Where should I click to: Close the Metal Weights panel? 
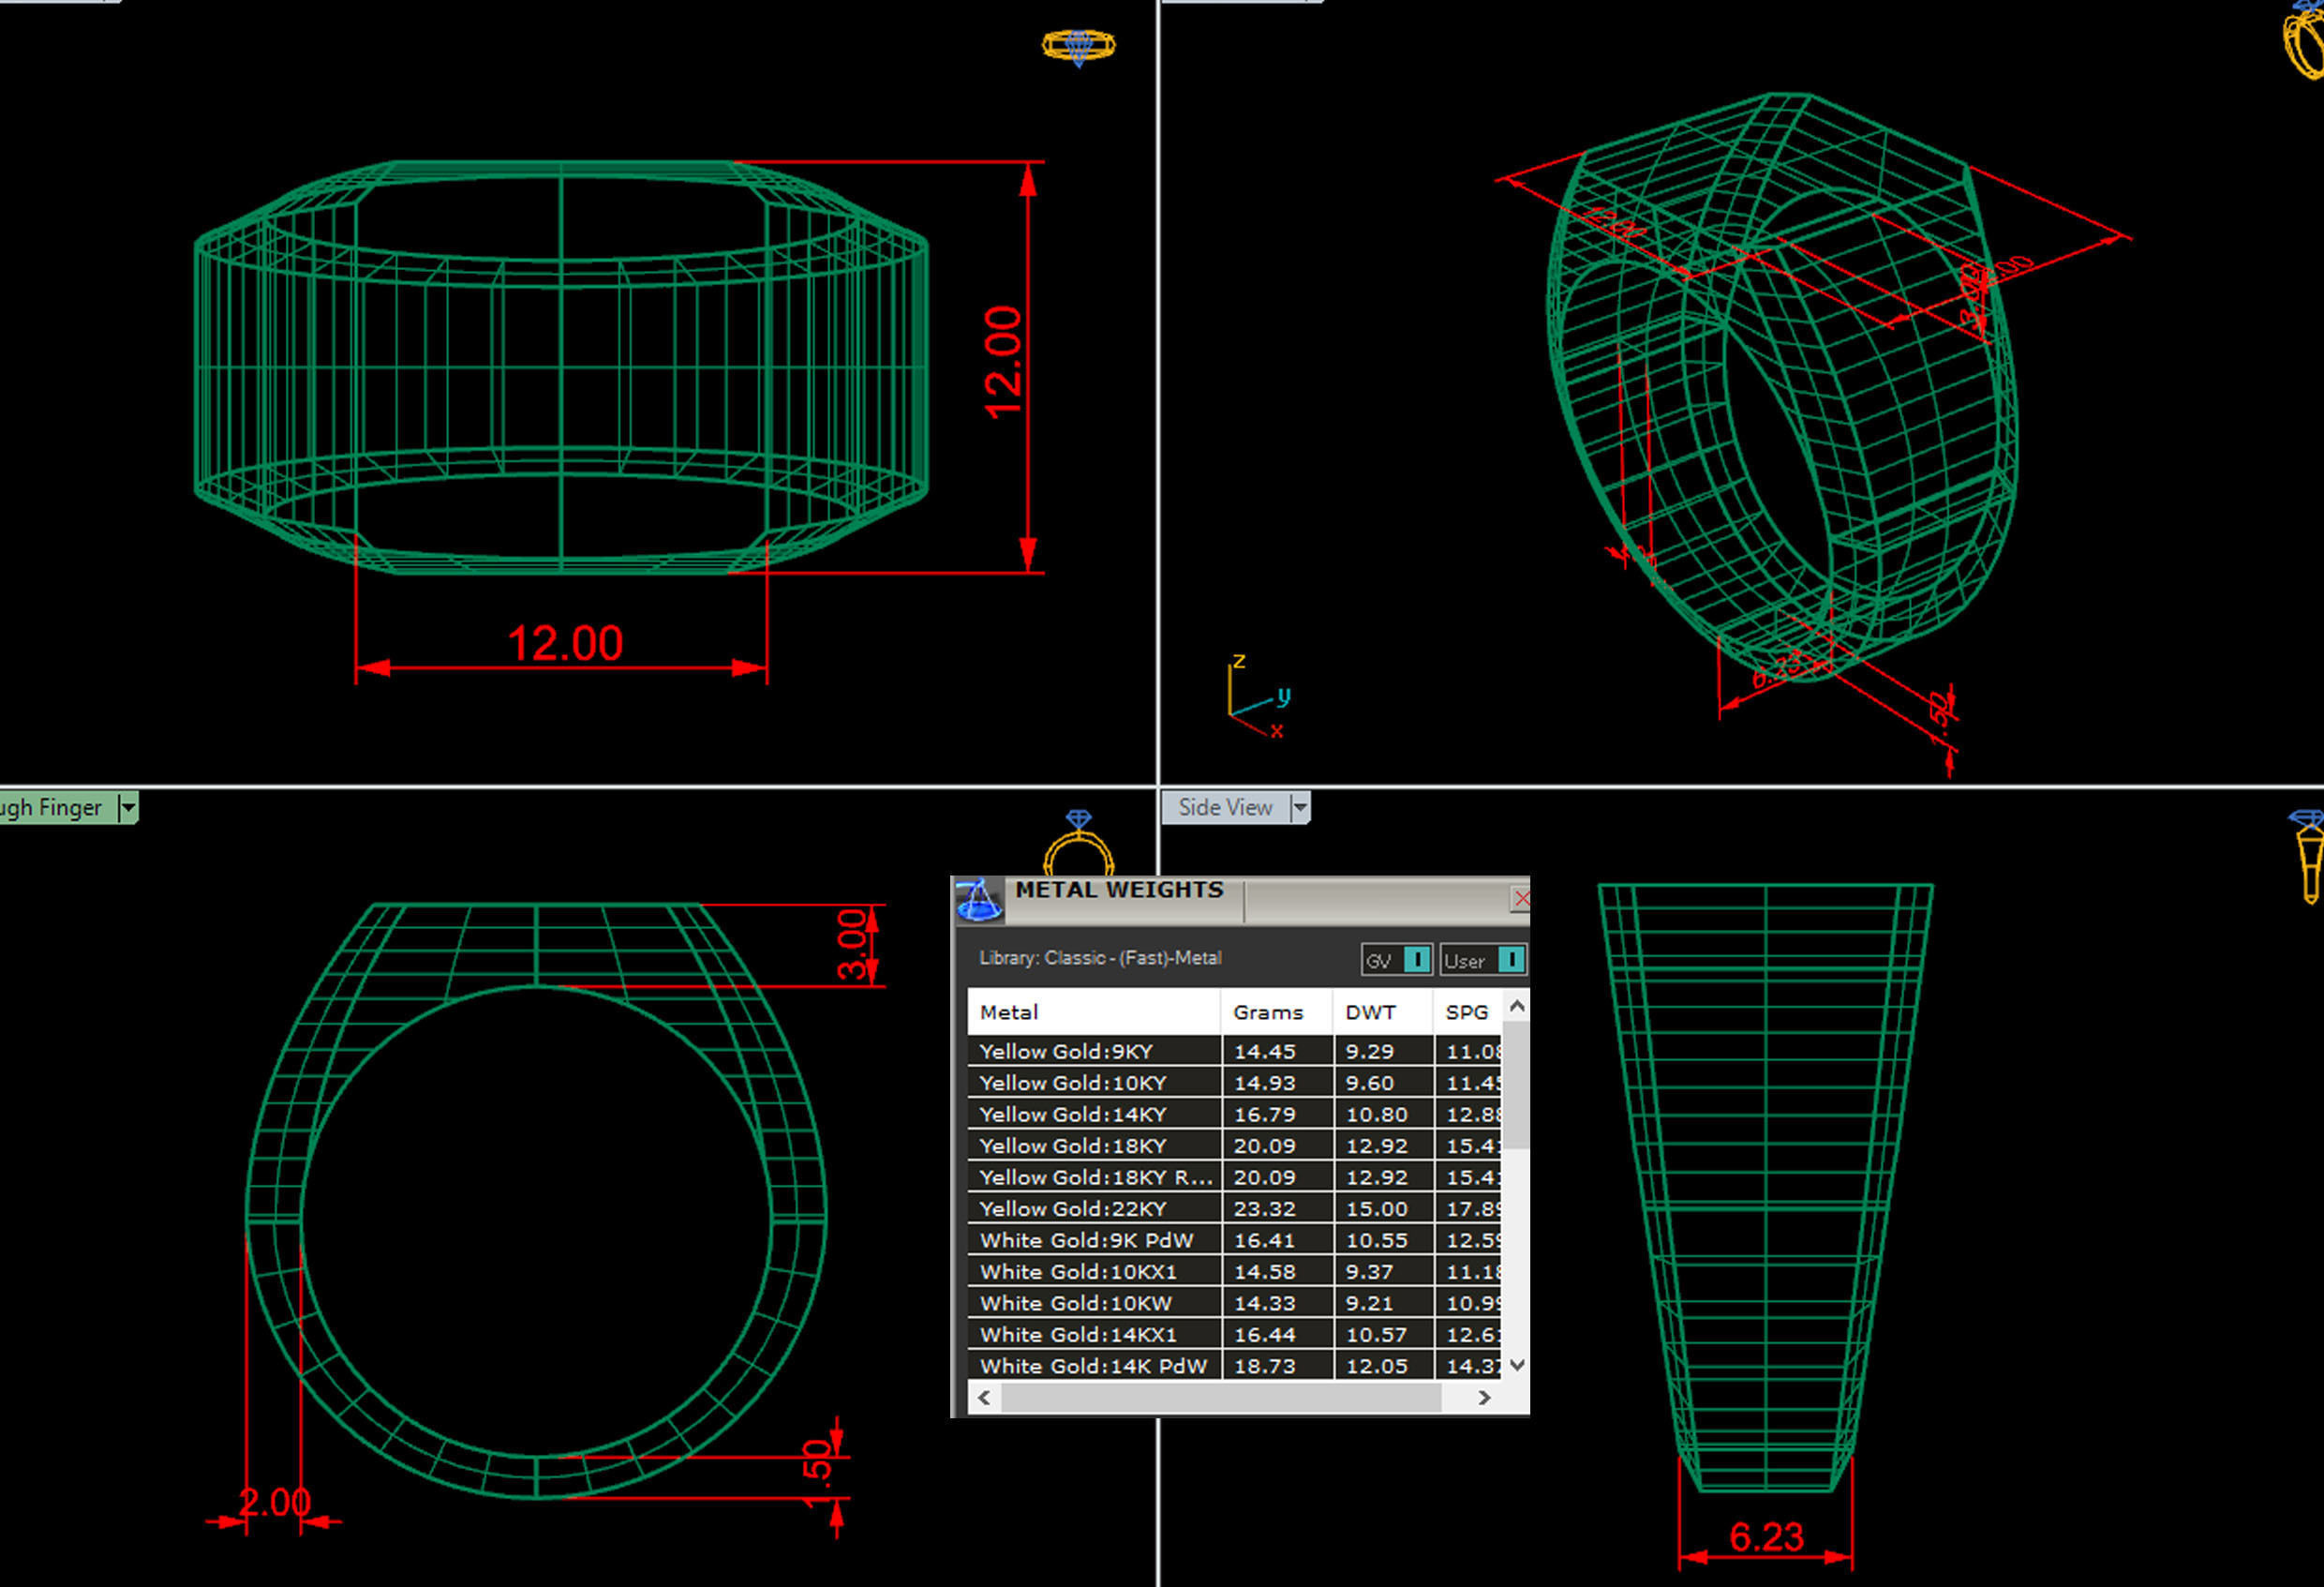[1520, 898]
